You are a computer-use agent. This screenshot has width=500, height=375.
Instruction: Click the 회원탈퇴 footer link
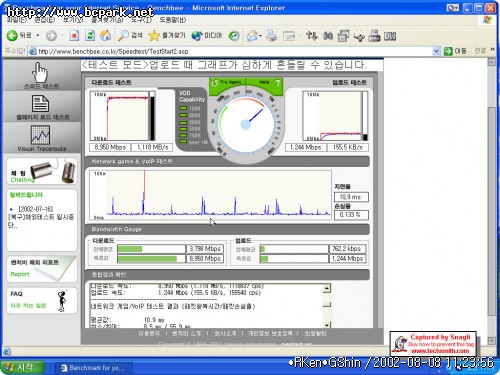click(x=316, y=333)
